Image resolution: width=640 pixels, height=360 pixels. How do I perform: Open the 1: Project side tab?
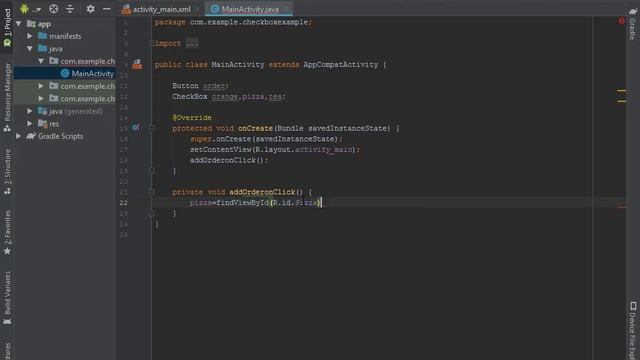click(x=7, y=28)
